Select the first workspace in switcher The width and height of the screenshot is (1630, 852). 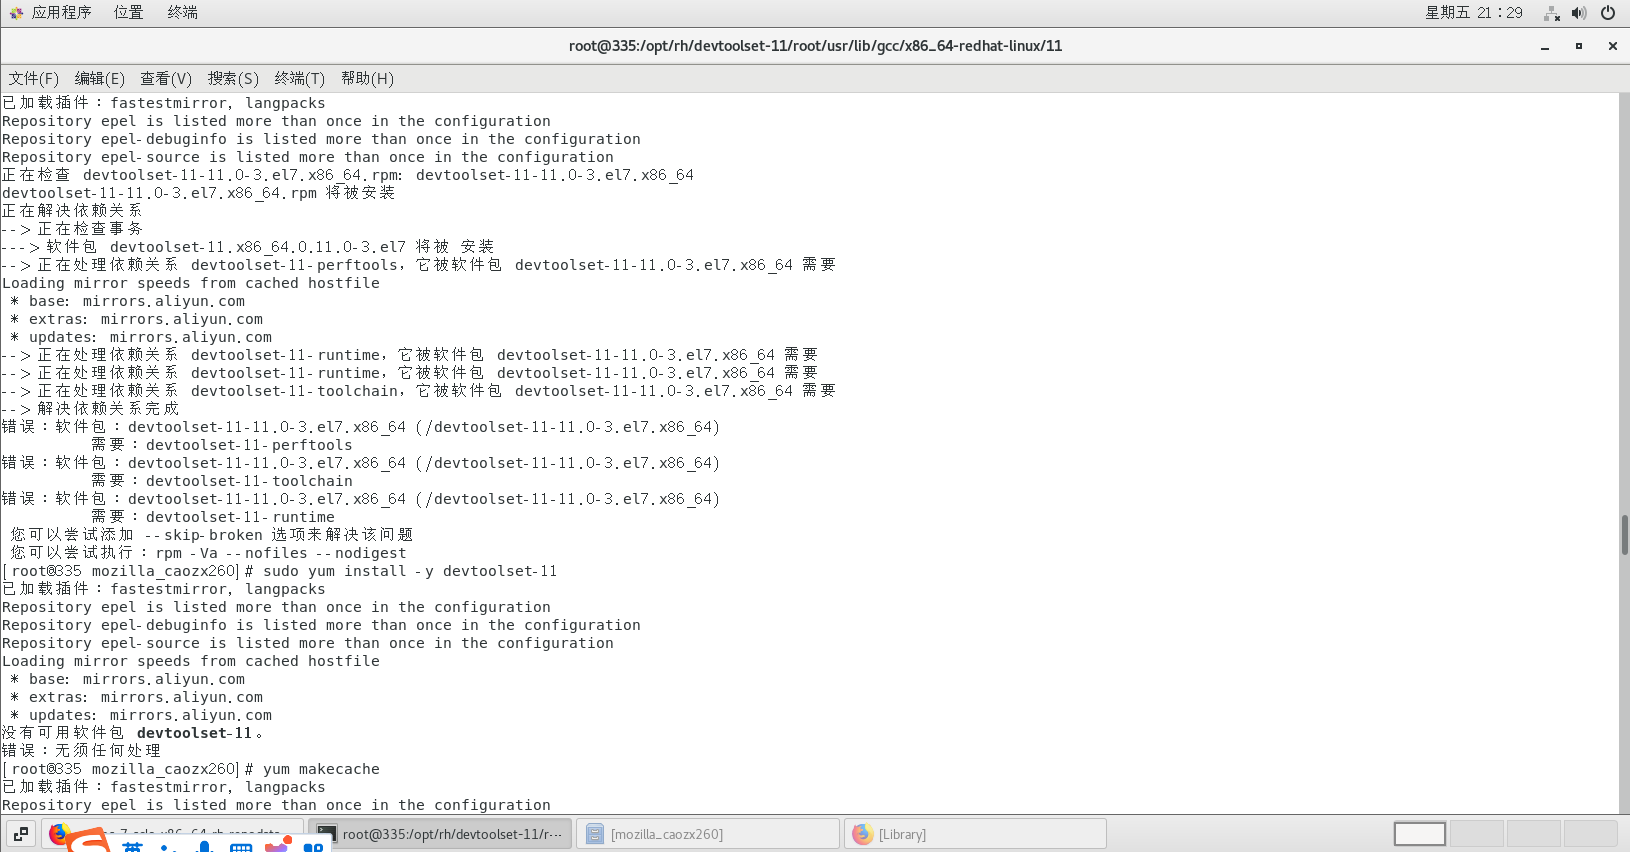pyautogui.click(x=1420, y=834)
